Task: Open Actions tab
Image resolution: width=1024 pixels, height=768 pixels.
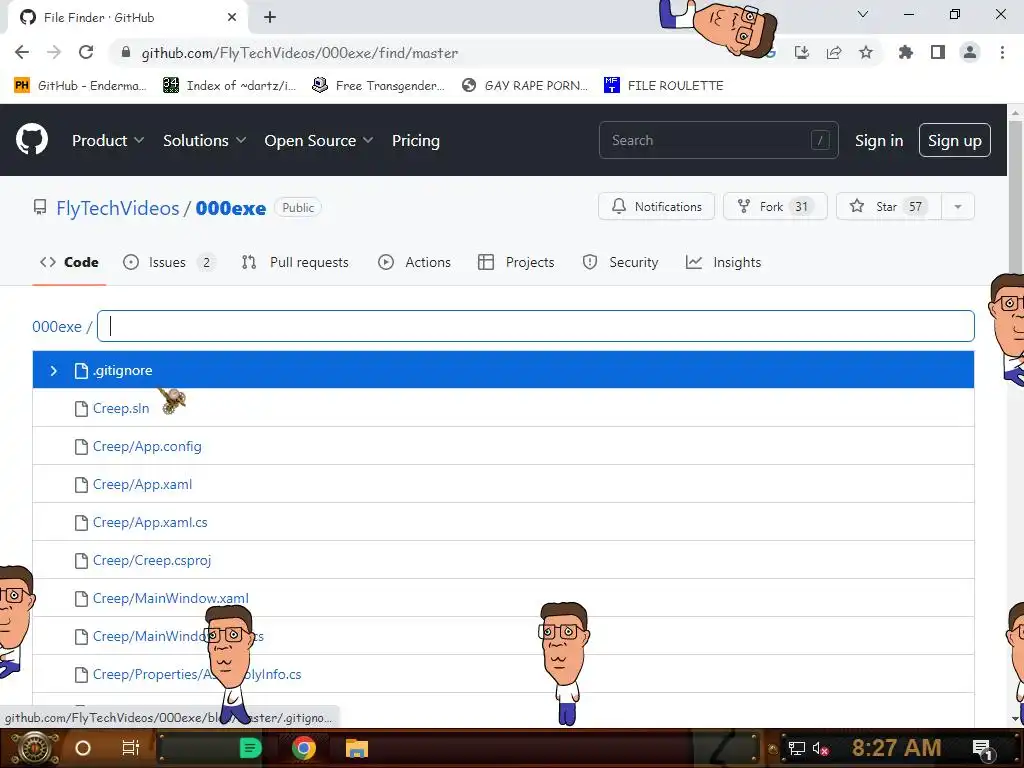Action: [x=414, y=262]
